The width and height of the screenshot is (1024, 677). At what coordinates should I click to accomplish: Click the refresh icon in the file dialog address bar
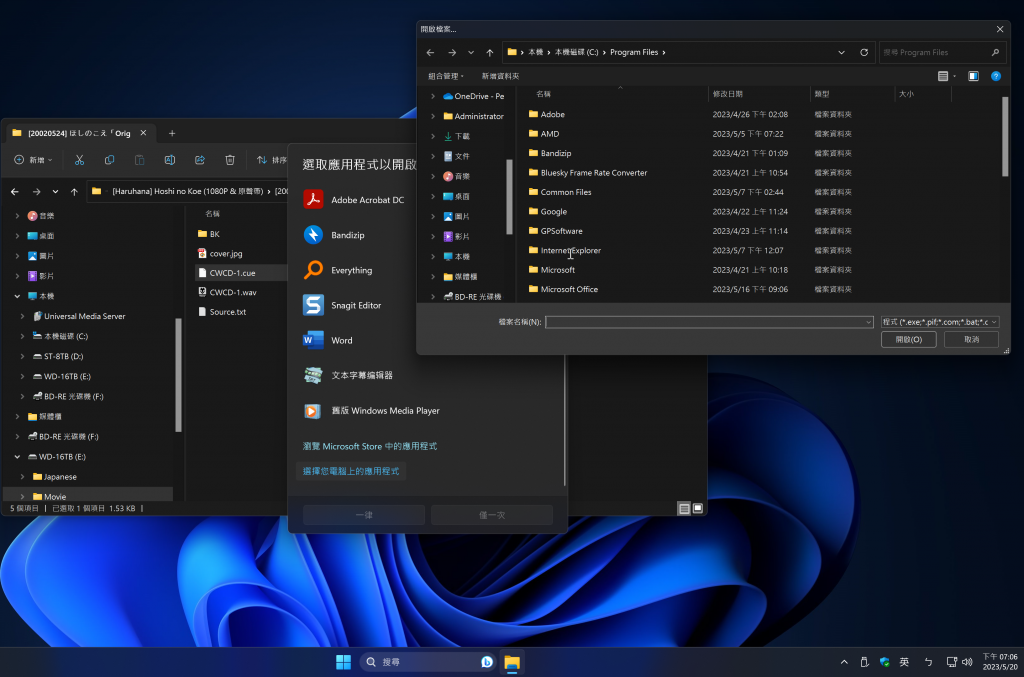865,52
